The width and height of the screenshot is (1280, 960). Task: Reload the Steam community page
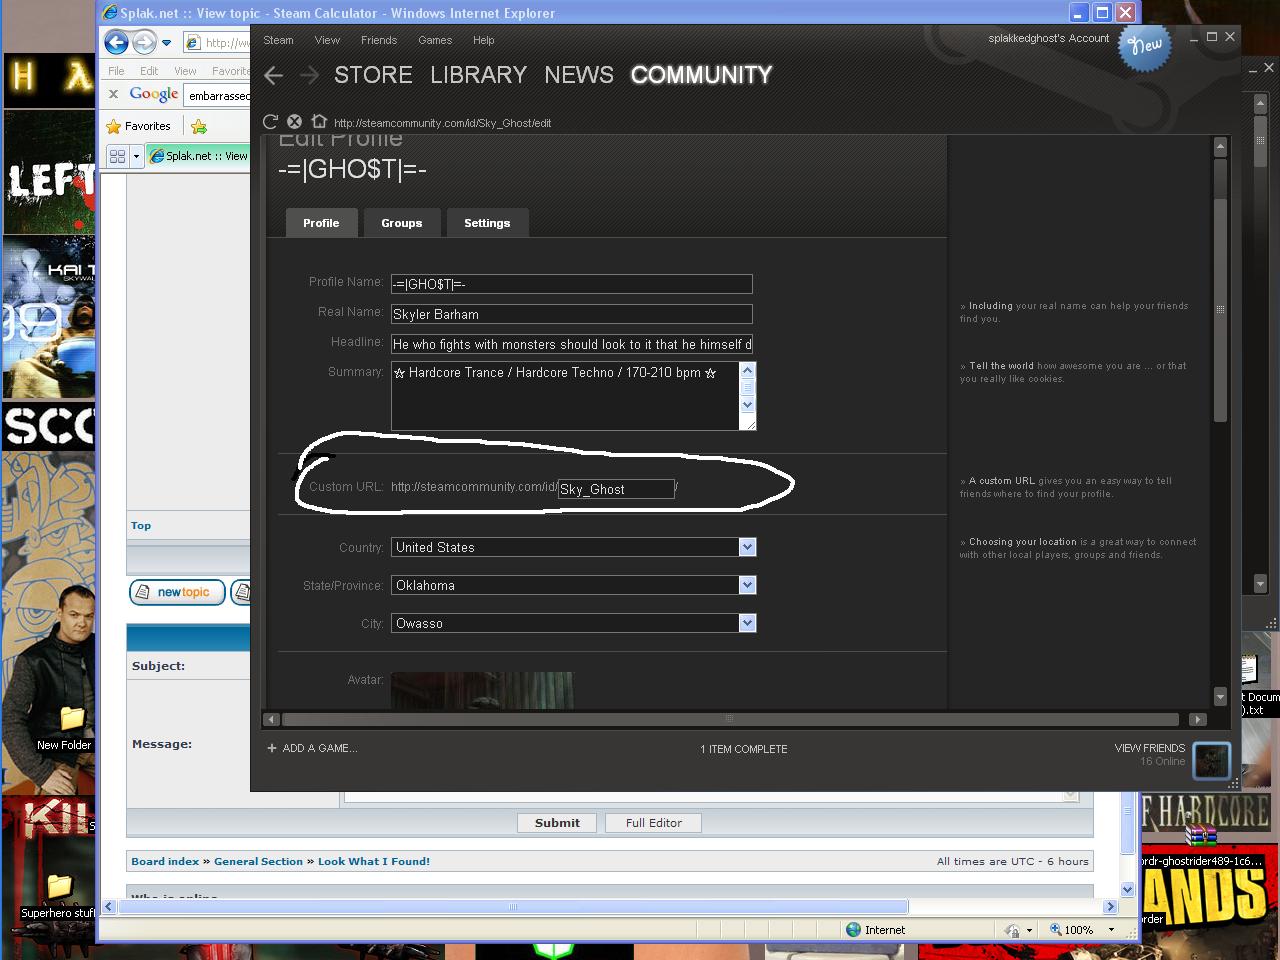click(270, 122)
